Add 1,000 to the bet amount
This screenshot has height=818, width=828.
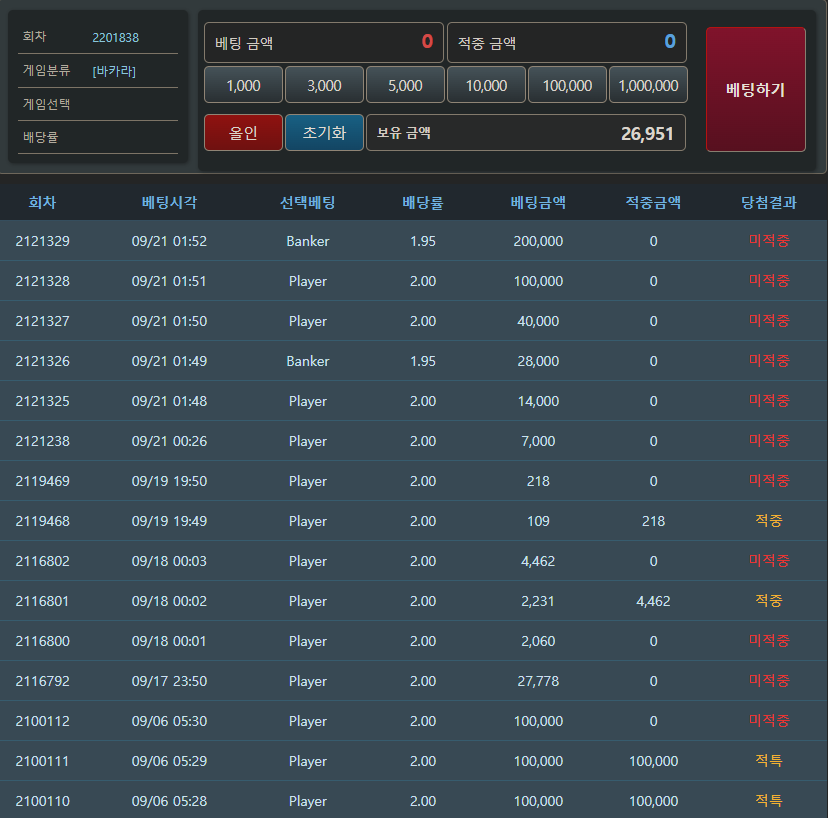243,85
